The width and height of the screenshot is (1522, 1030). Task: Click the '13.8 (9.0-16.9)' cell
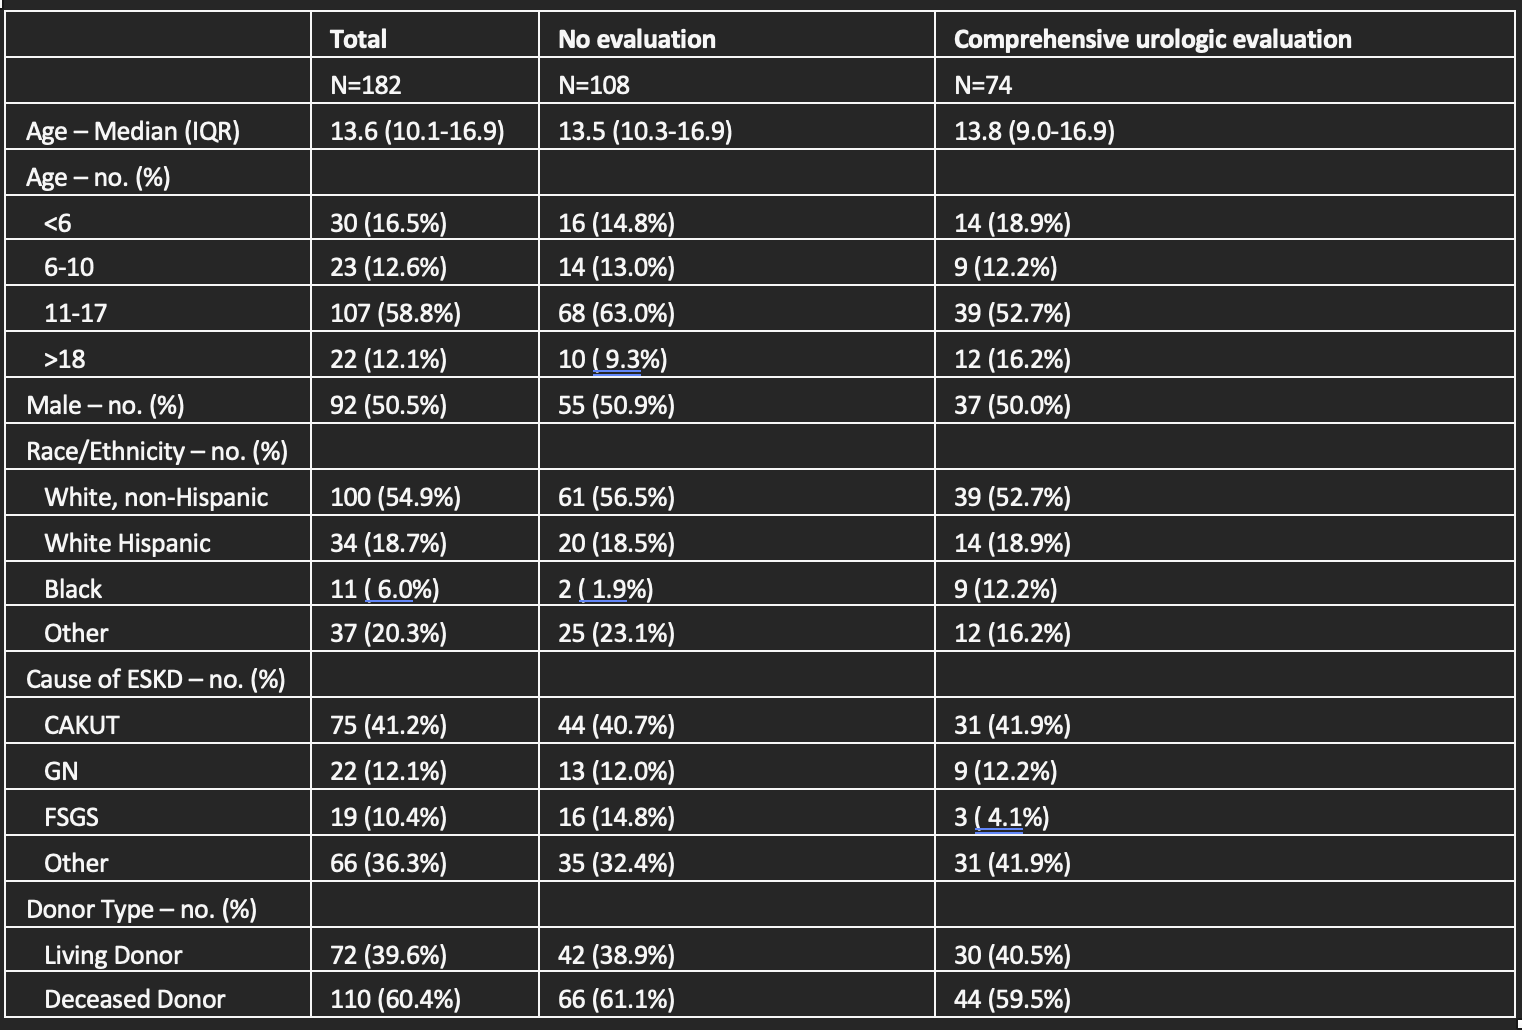tap(1034, 131)
